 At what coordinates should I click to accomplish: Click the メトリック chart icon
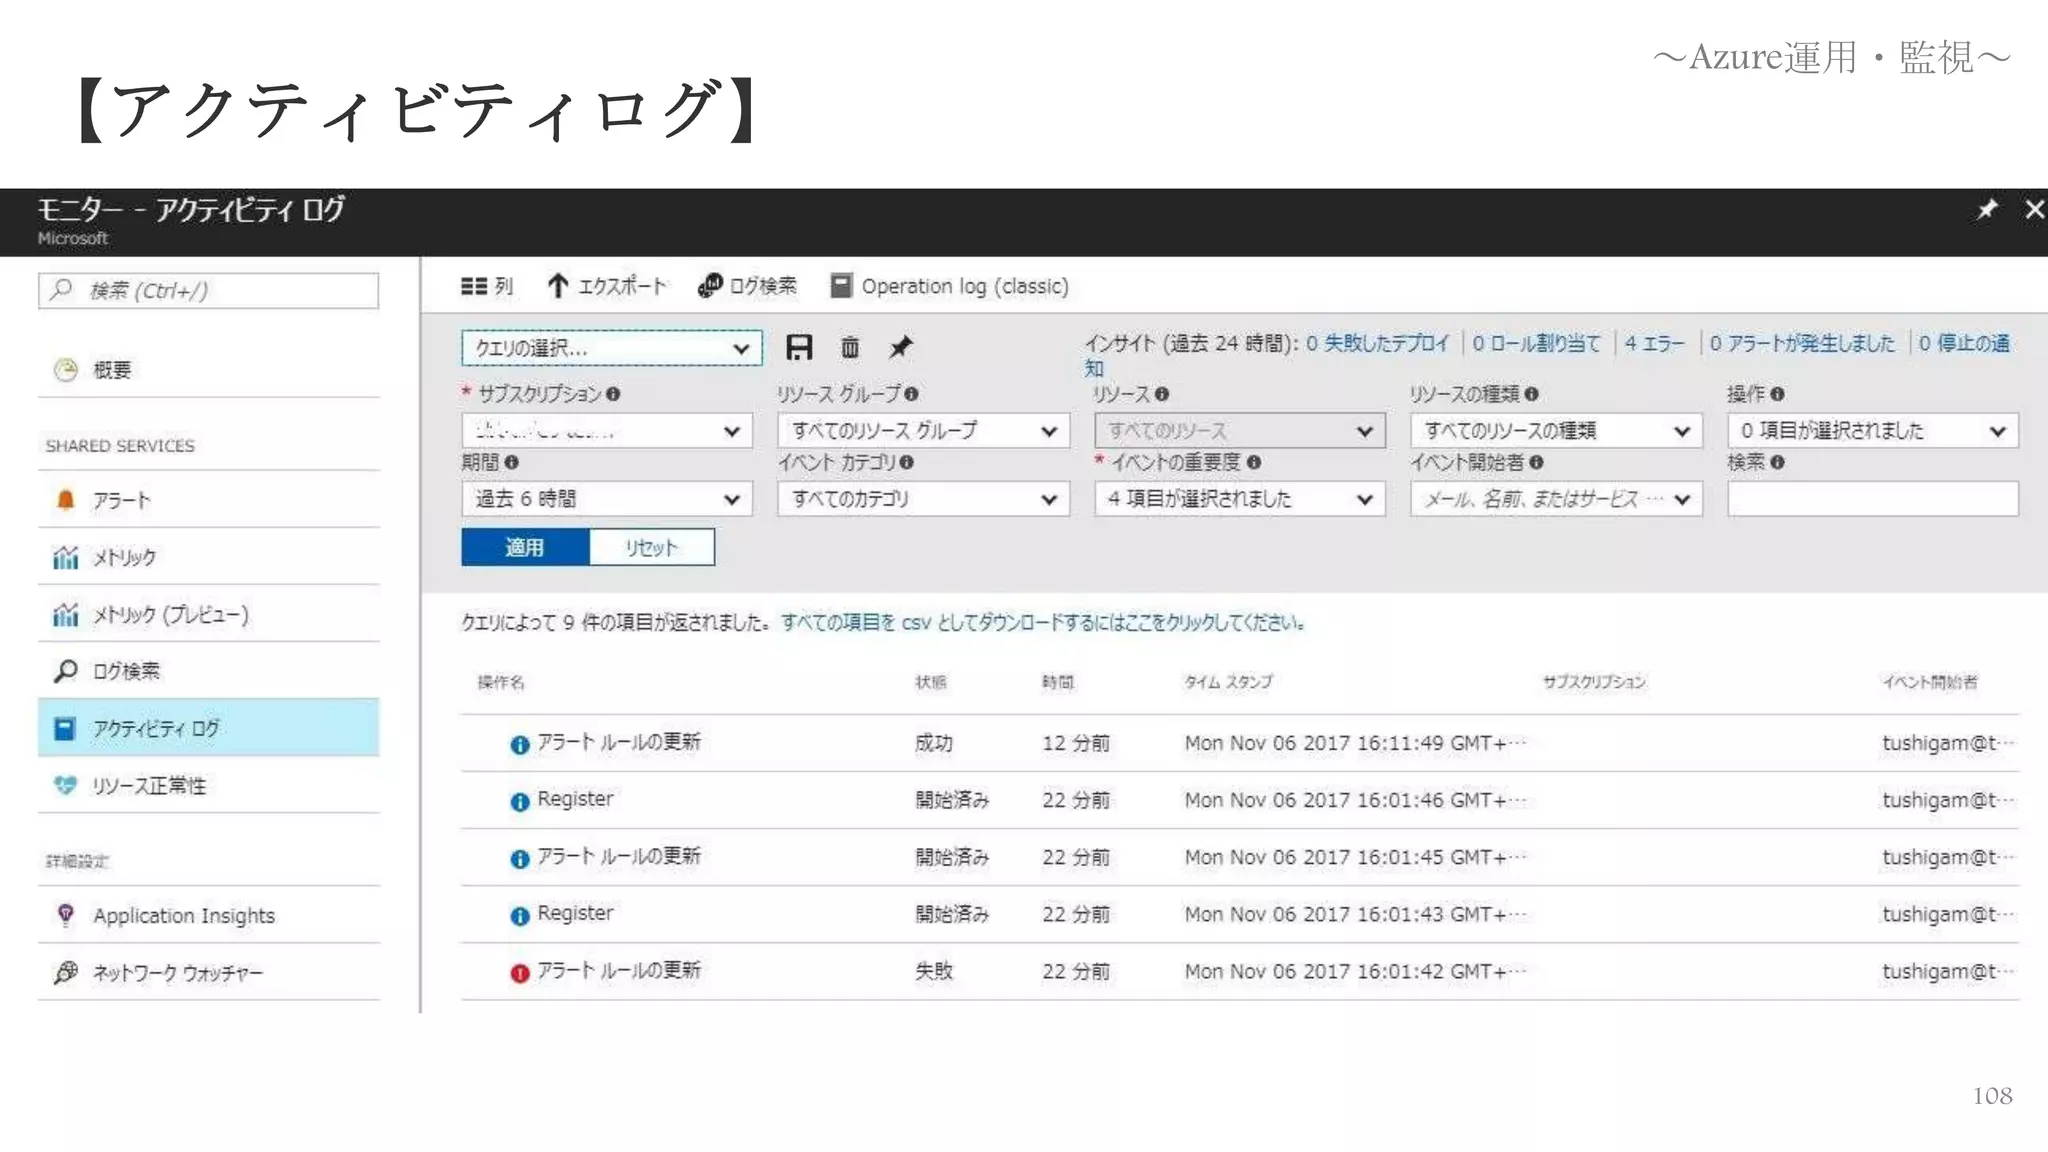[65, 557]
